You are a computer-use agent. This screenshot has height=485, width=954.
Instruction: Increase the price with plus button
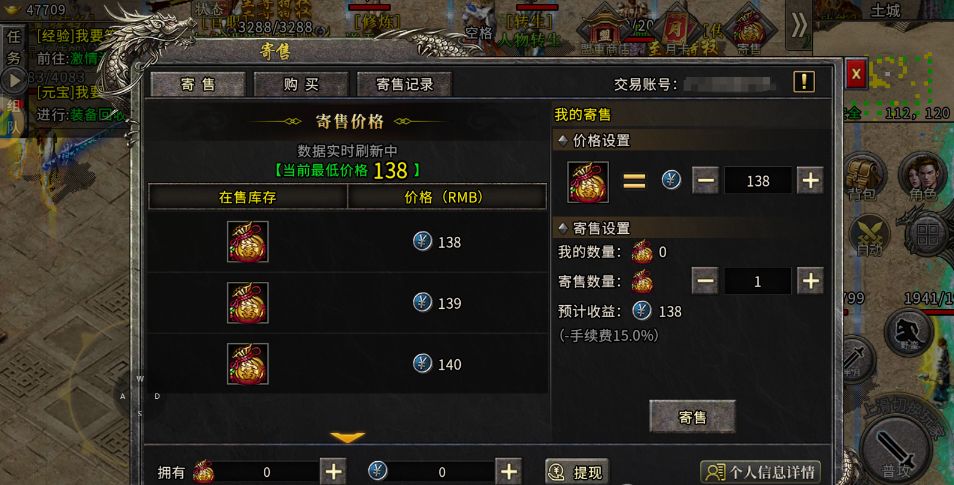810,181
